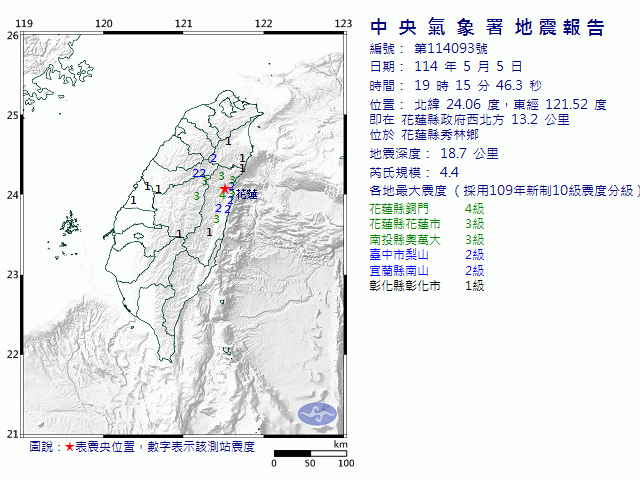Image resolution: width=640 pixels, height=480 pixels.
Task: Click the red star in the bottom legend
Action: click(69, 447)
